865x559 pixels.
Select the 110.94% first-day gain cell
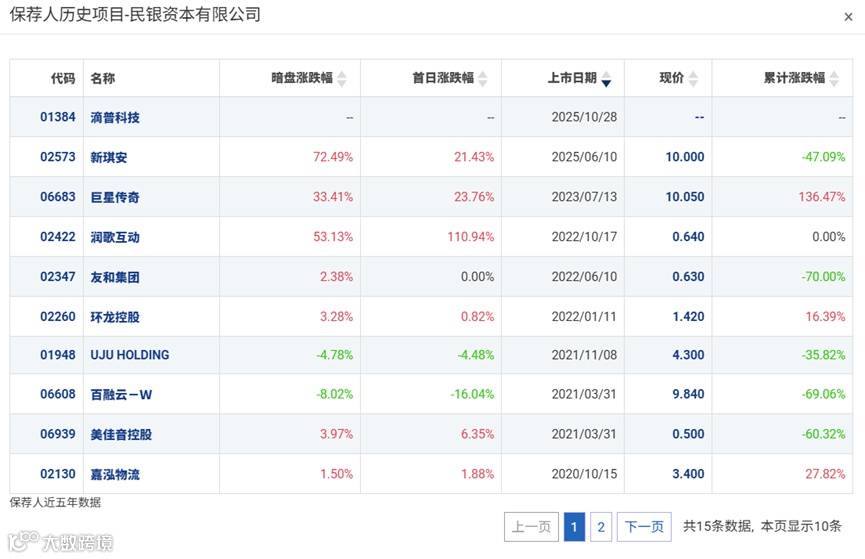coord(471,237)
